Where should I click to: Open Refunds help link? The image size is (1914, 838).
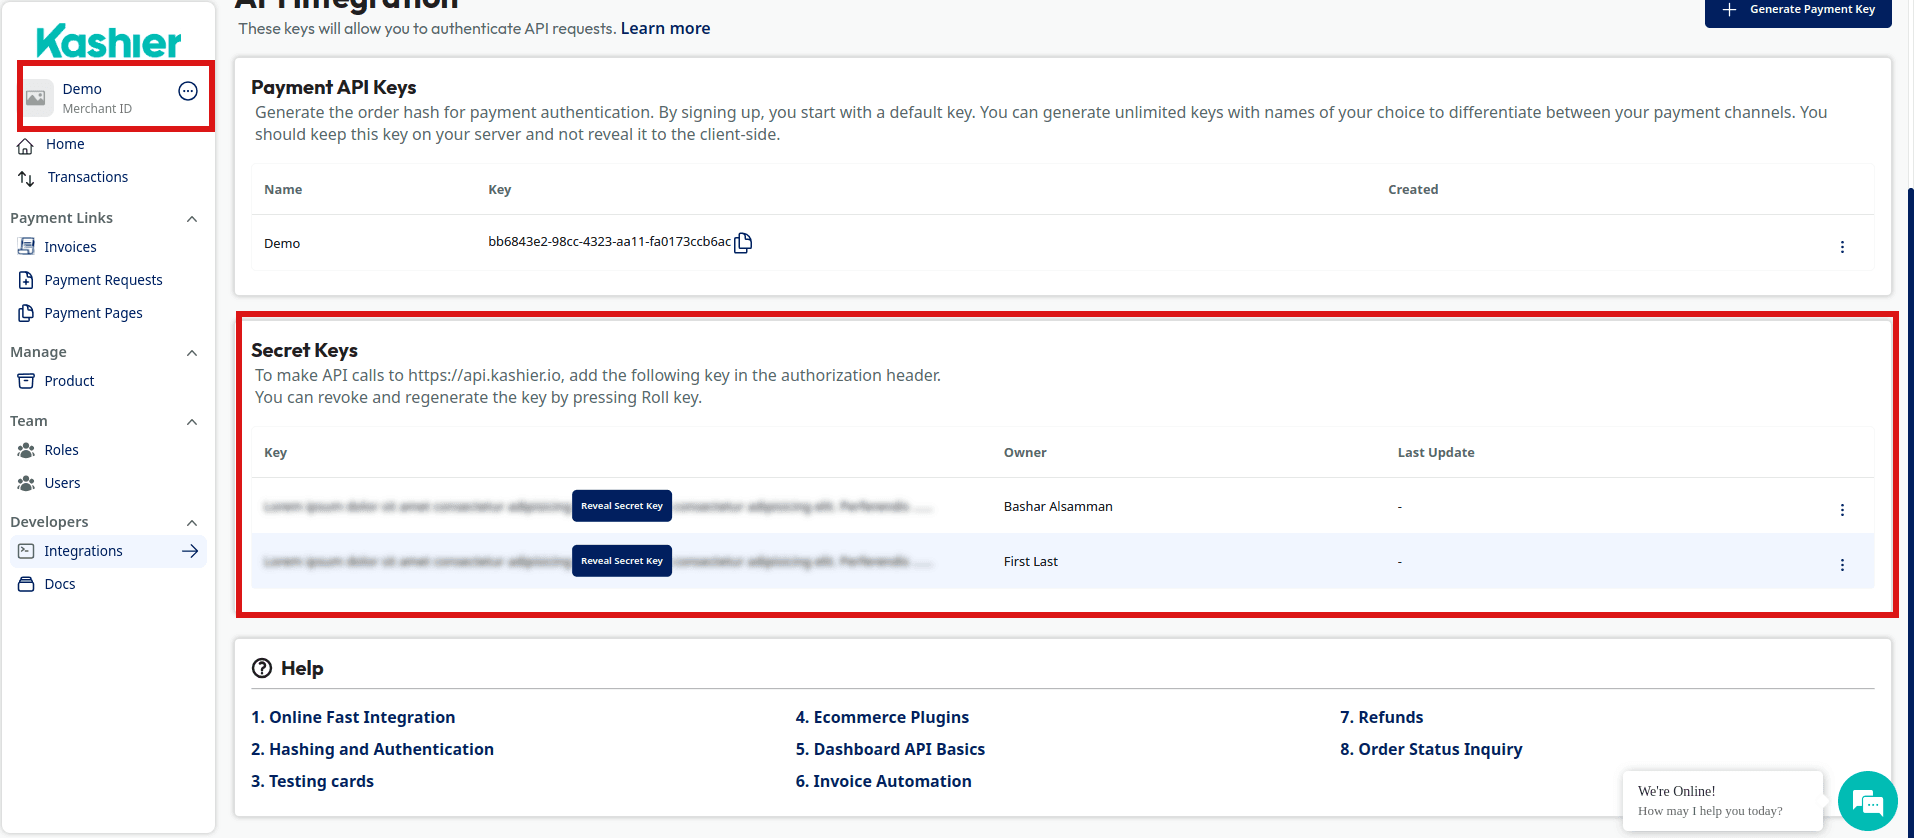(x=1381, y=717)
